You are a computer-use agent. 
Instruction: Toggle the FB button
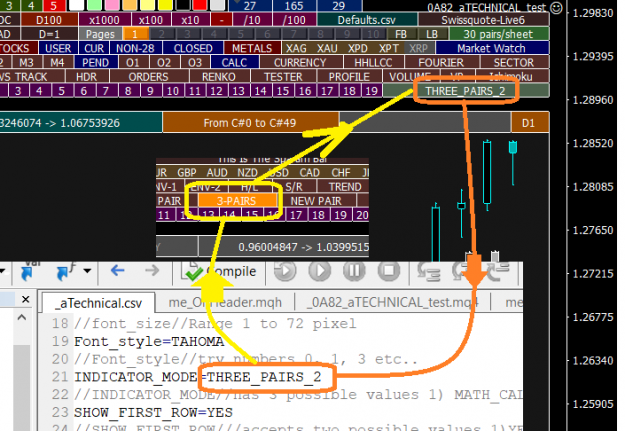coord(401,34)
